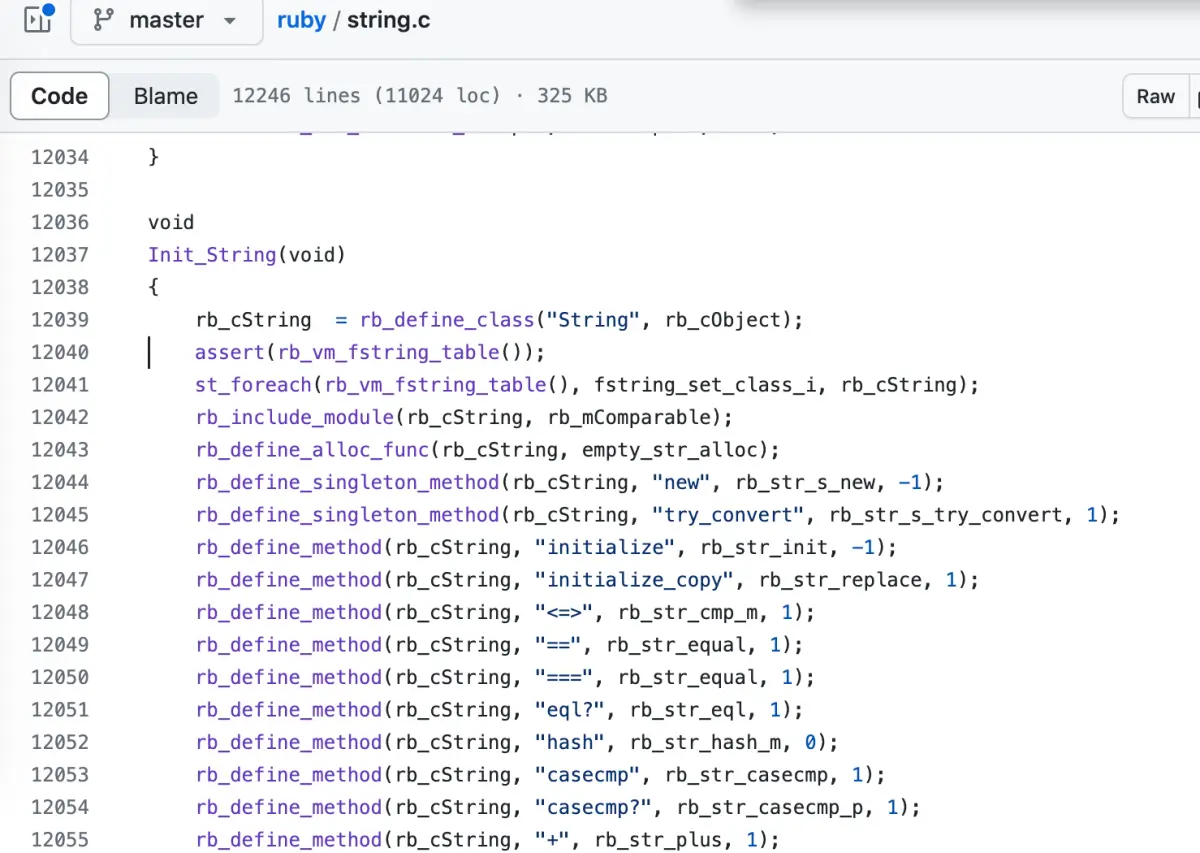Select line number 12053
This screenshot has width=1200, height=853.
[x=60, y=774]
